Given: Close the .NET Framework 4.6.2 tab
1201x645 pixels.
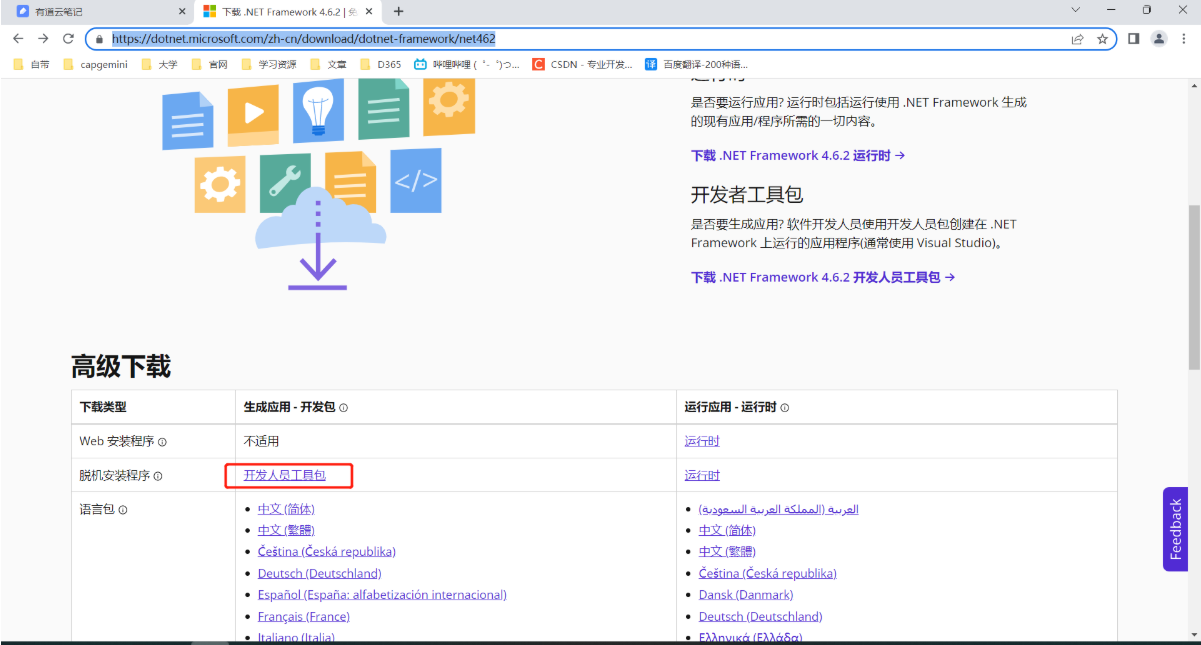Looking at the screenshot, I should (371, 11).
